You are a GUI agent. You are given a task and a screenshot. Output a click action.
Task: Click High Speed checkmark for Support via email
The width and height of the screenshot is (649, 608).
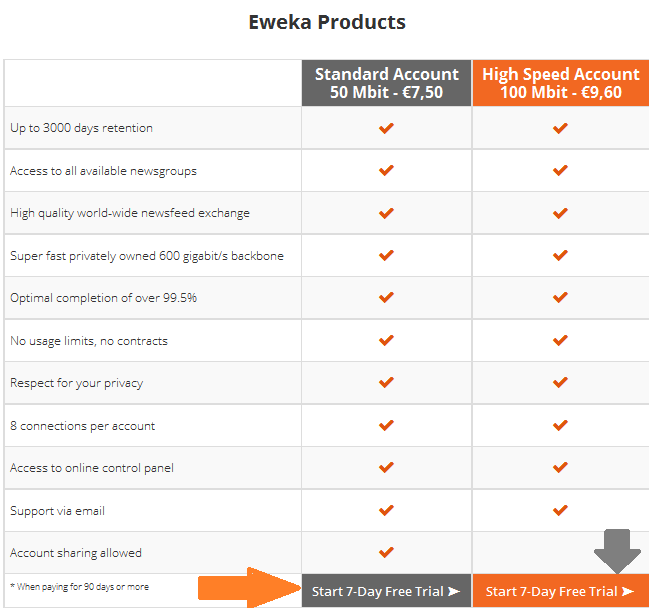560,510
